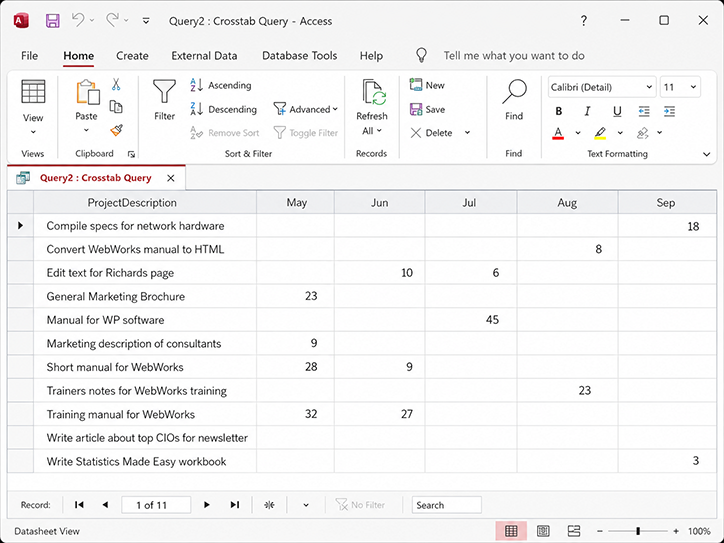
Task: Click the Increase indent icon
Action: click(x=670, y=111)
